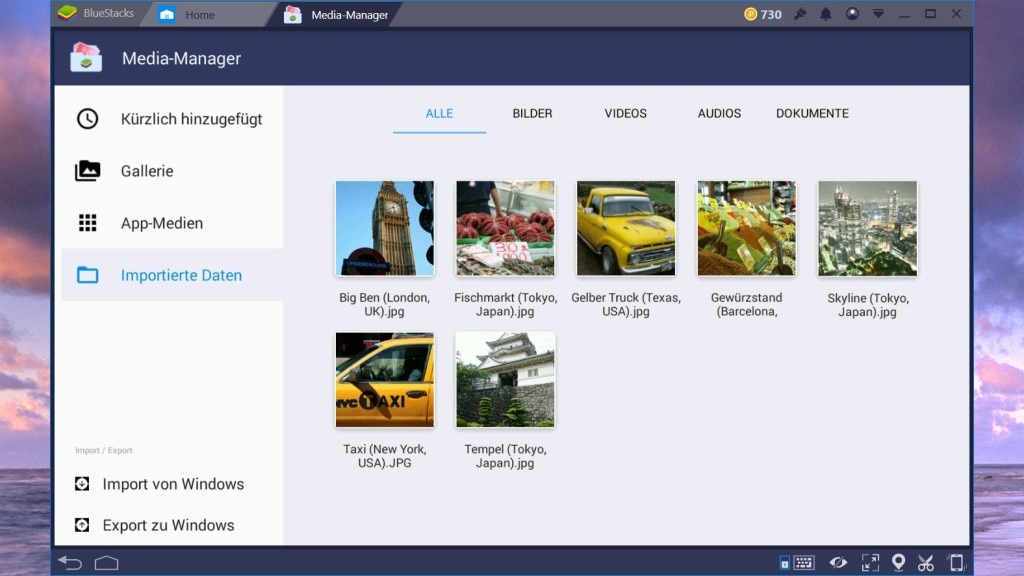Open App-Medien via the grid icon

(87, 223)
